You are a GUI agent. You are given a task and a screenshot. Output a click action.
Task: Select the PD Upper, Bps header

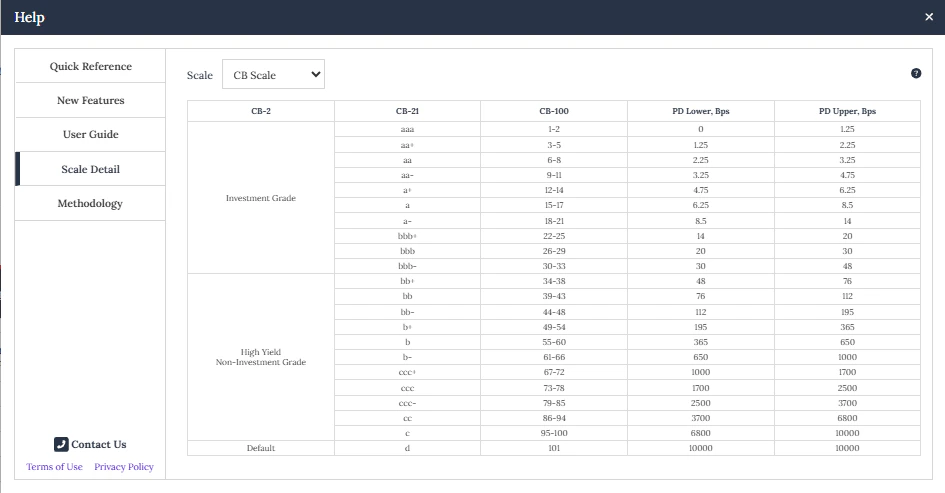pos(847,111)
